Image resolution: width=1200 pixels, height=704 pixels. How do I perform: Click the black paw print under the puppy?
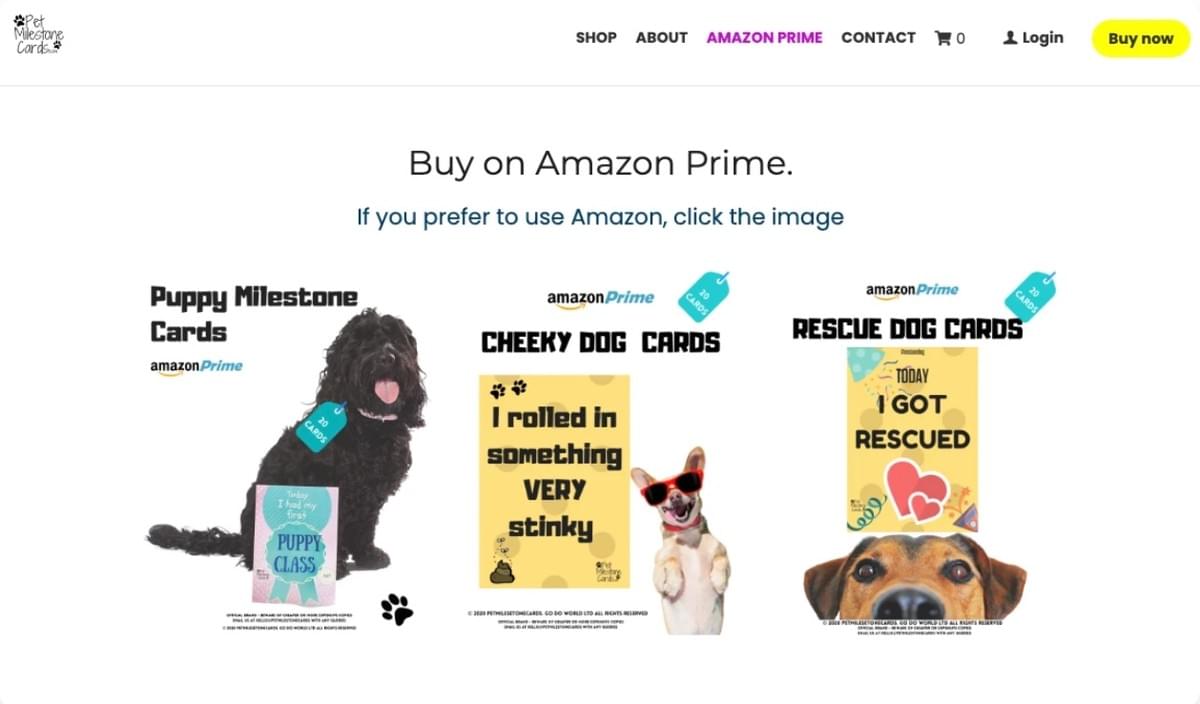point(397,608)
